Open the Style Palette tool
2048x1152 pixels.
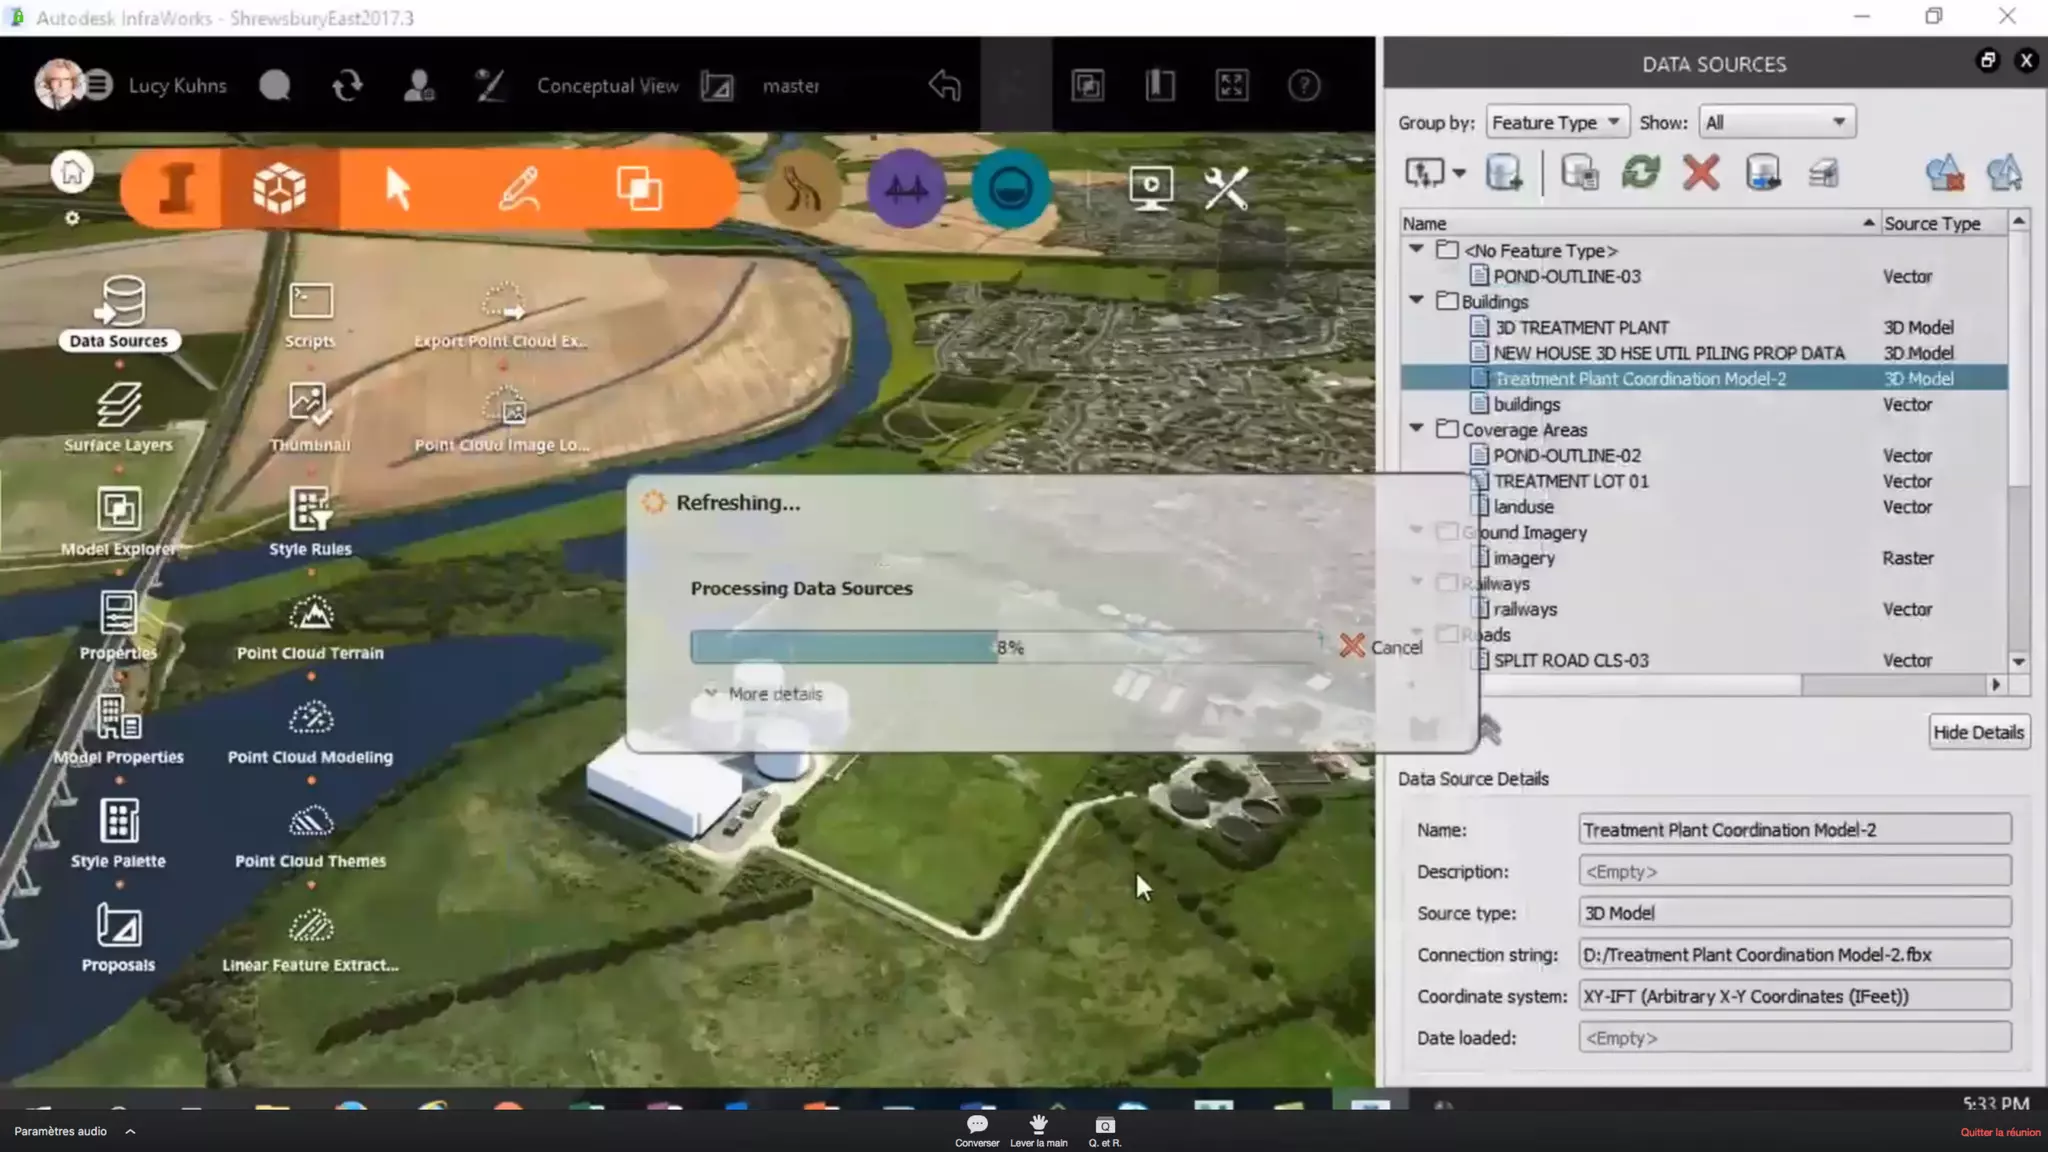click(x=118, y=822)
